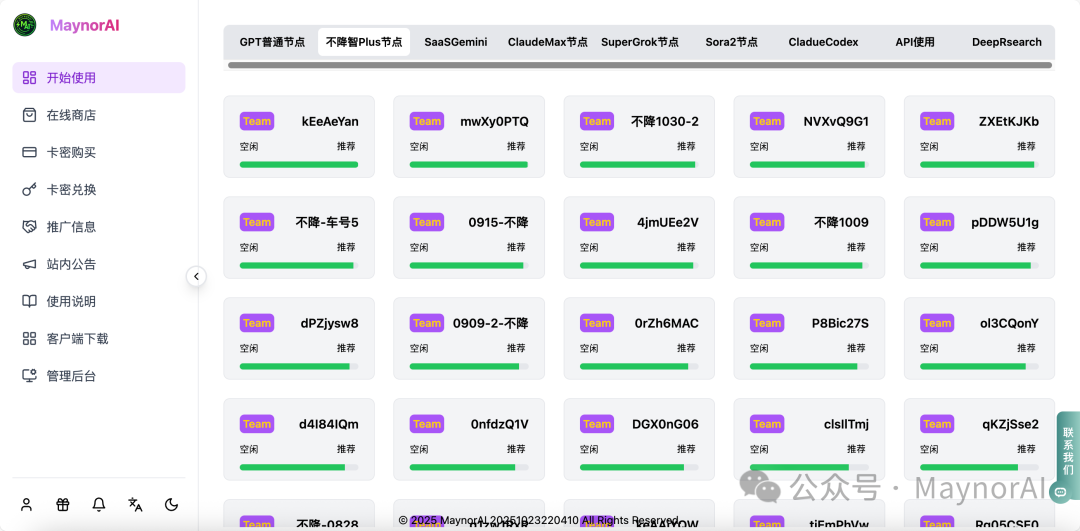Select node card clsIlTmj
Image resolution: width=1080 pixels, height=531 pixels.
809,439
